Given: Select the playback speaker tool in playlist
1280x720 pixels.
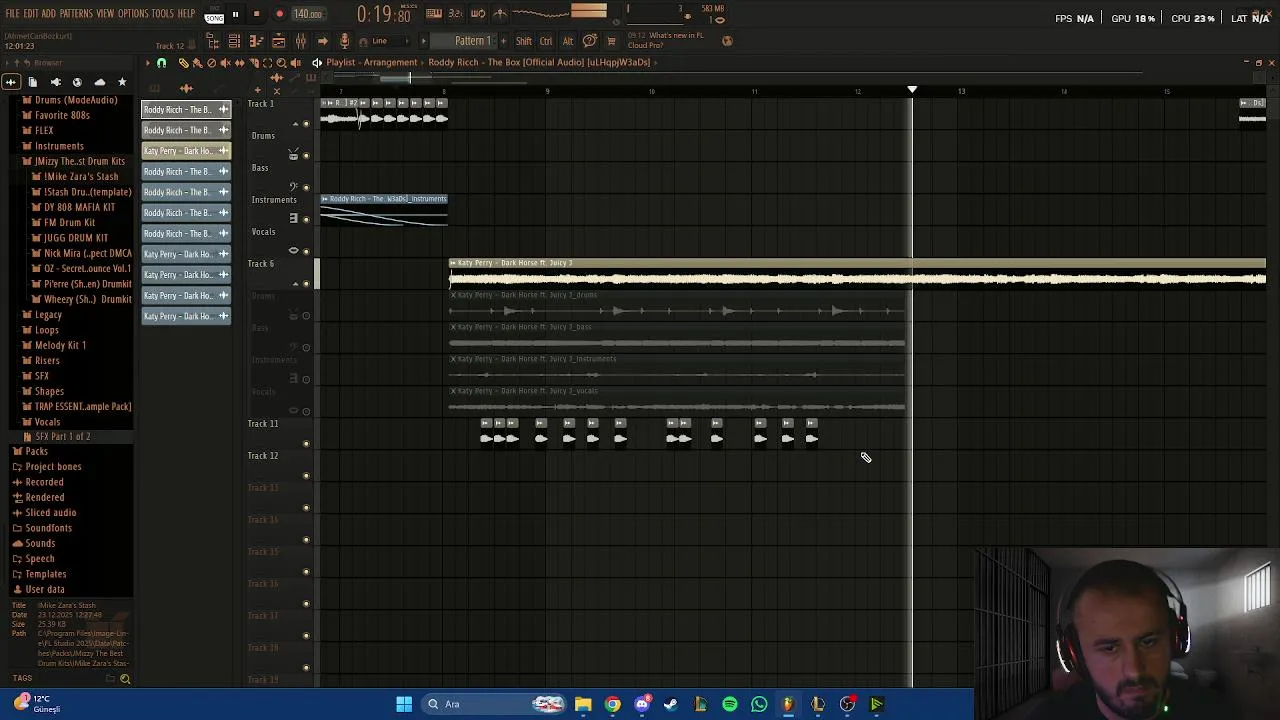Looking at the screenshot, I should pos(295,63).
